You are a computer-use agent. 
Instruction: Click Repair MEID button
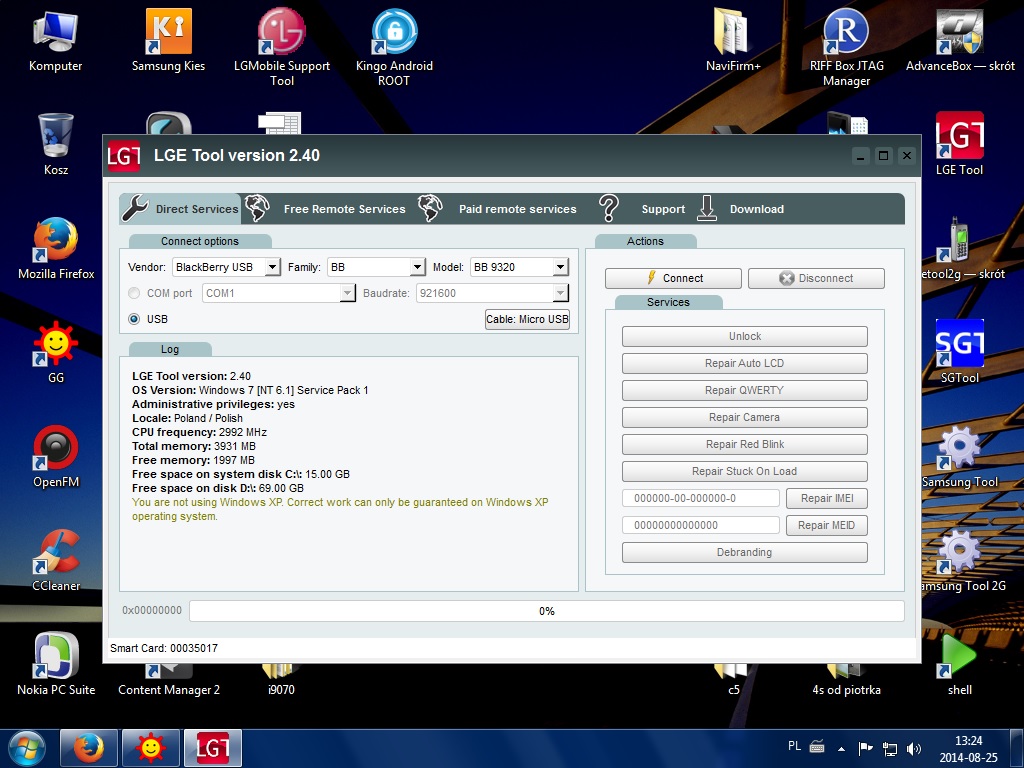click(x=827, y=525)
